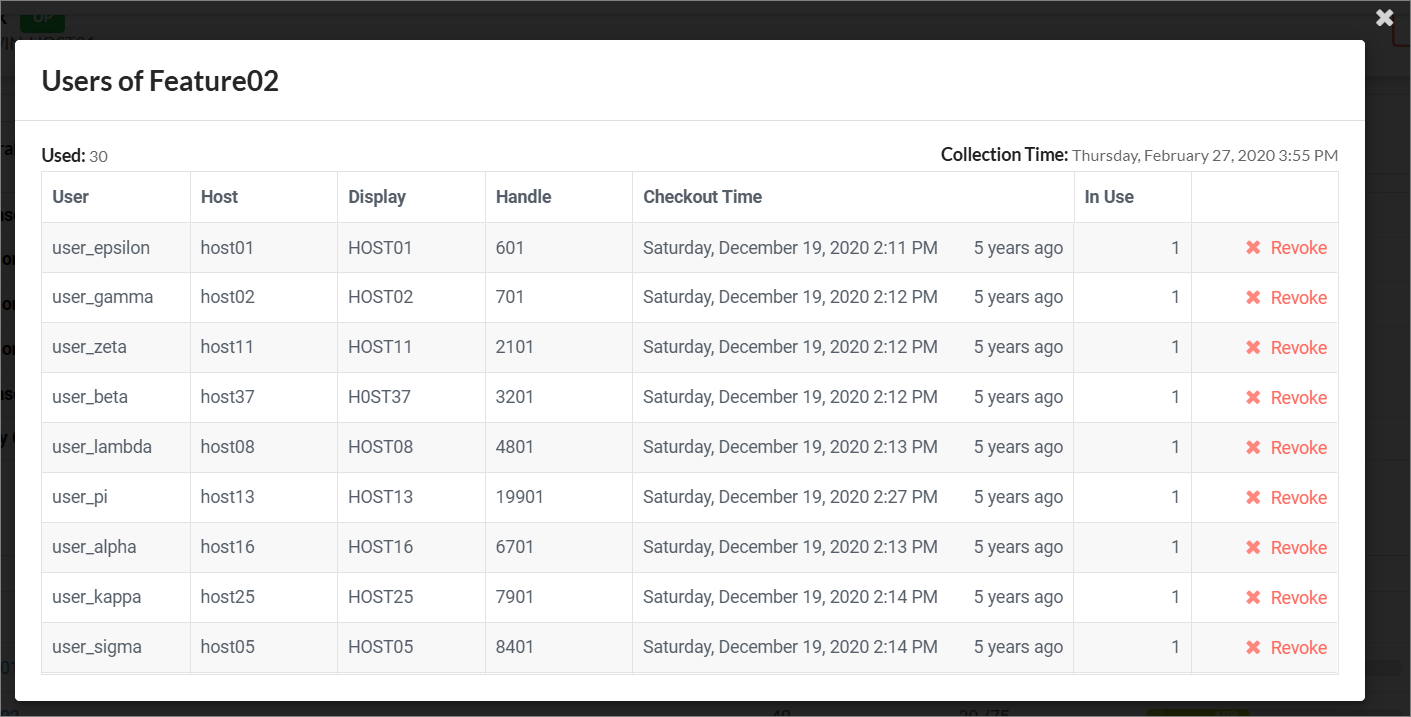
Task: Select the user_alpha cell
Action: (x=116, y=548)
